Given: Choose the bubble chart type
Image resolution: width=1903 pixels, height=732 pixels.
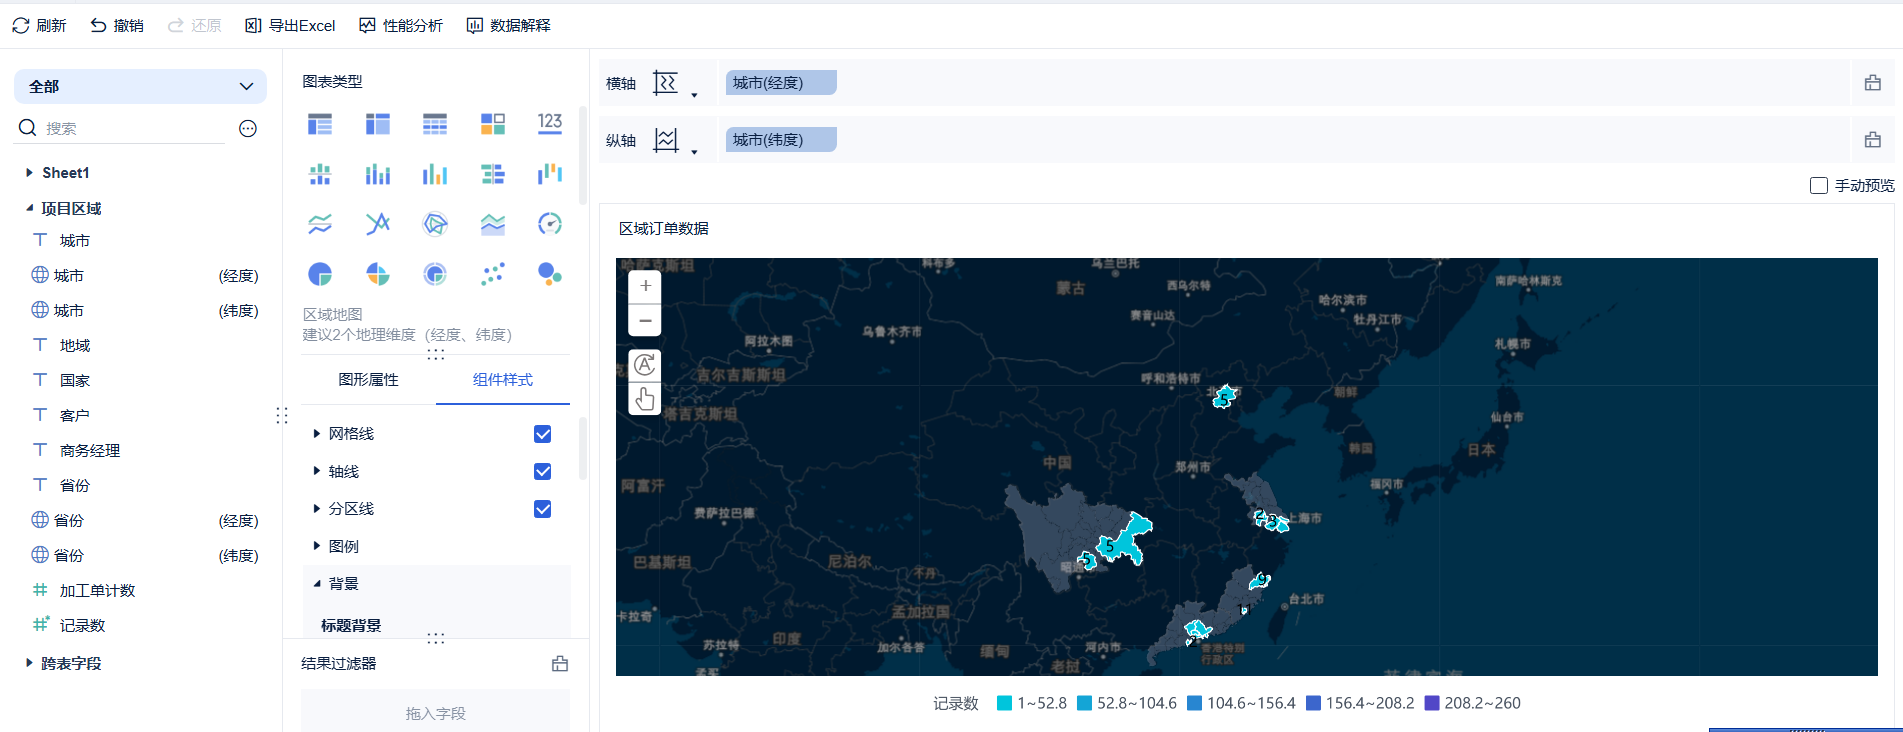Looking at the screenshot, I should click(x=550, y=274).
